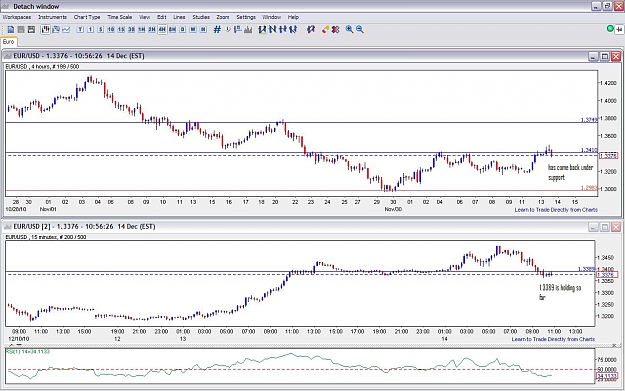
Task: Set time scale to 30 minutes
Action: tap(132, 29)
